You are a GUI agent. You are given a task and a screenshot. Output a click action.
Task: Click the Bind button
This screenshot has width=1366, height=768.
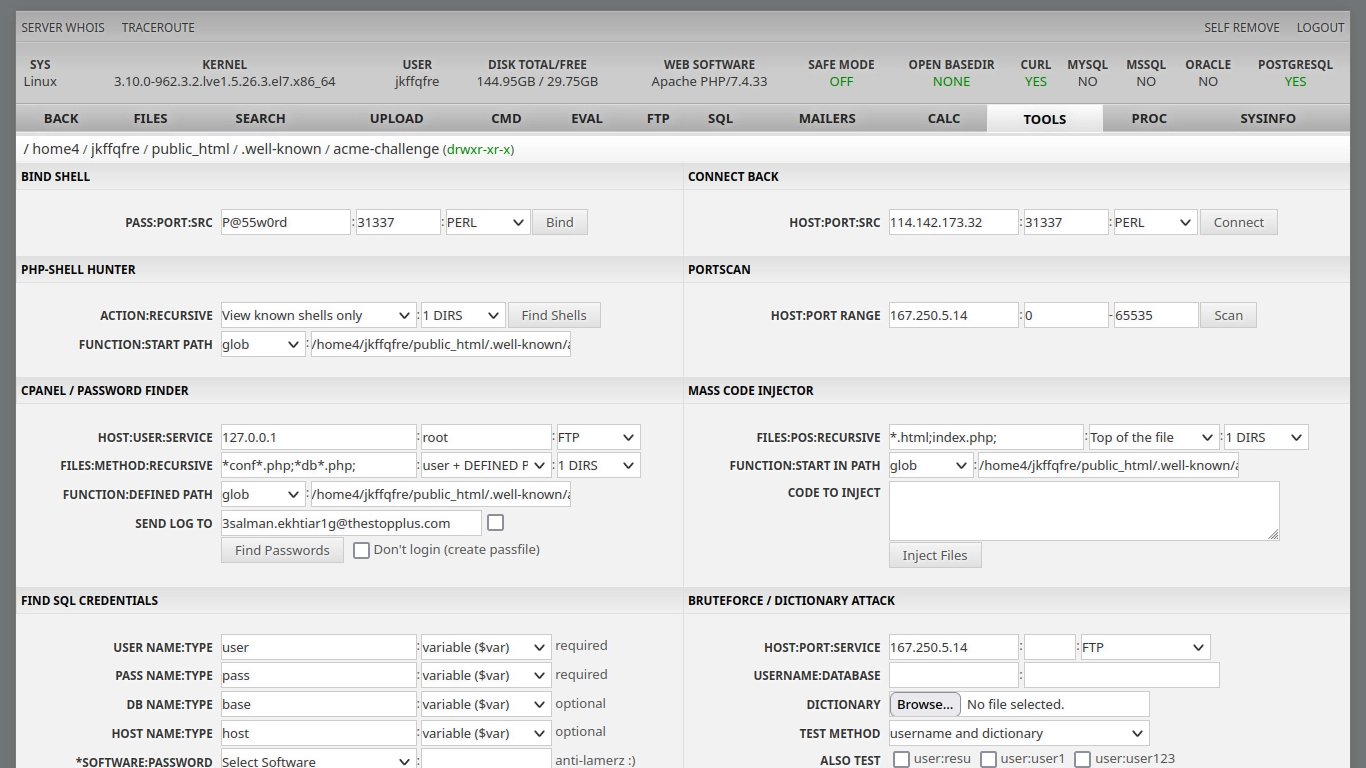pos(560,222)
